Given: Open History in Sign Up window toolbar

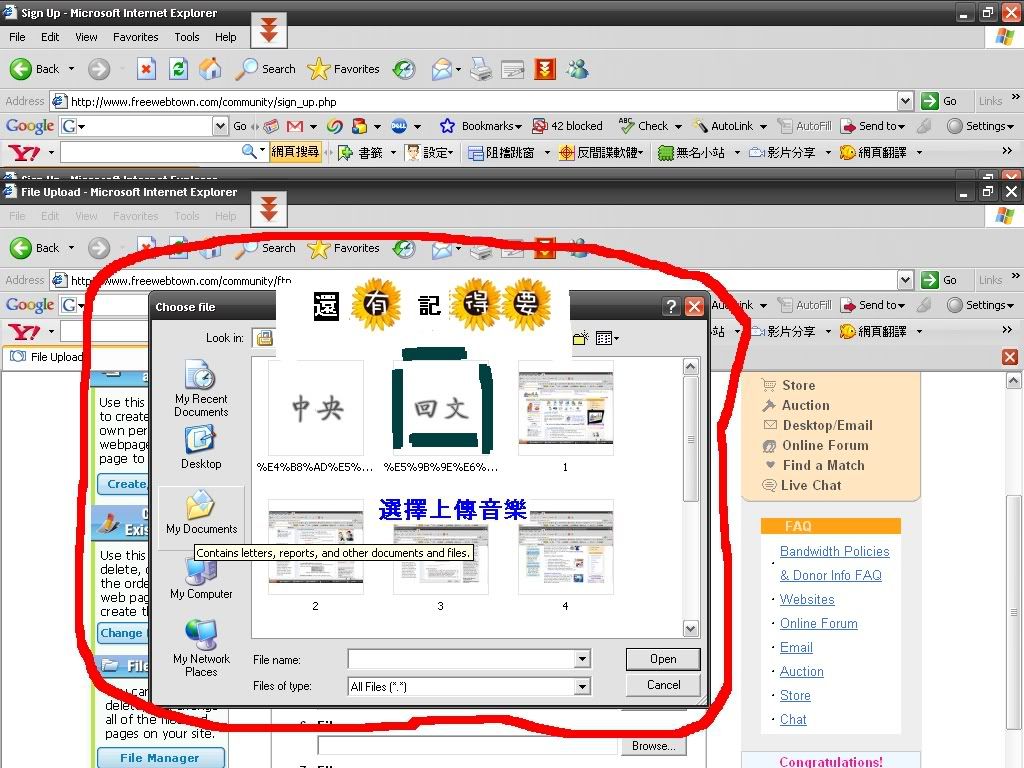Looking at the screenshot, I should 404,69.
